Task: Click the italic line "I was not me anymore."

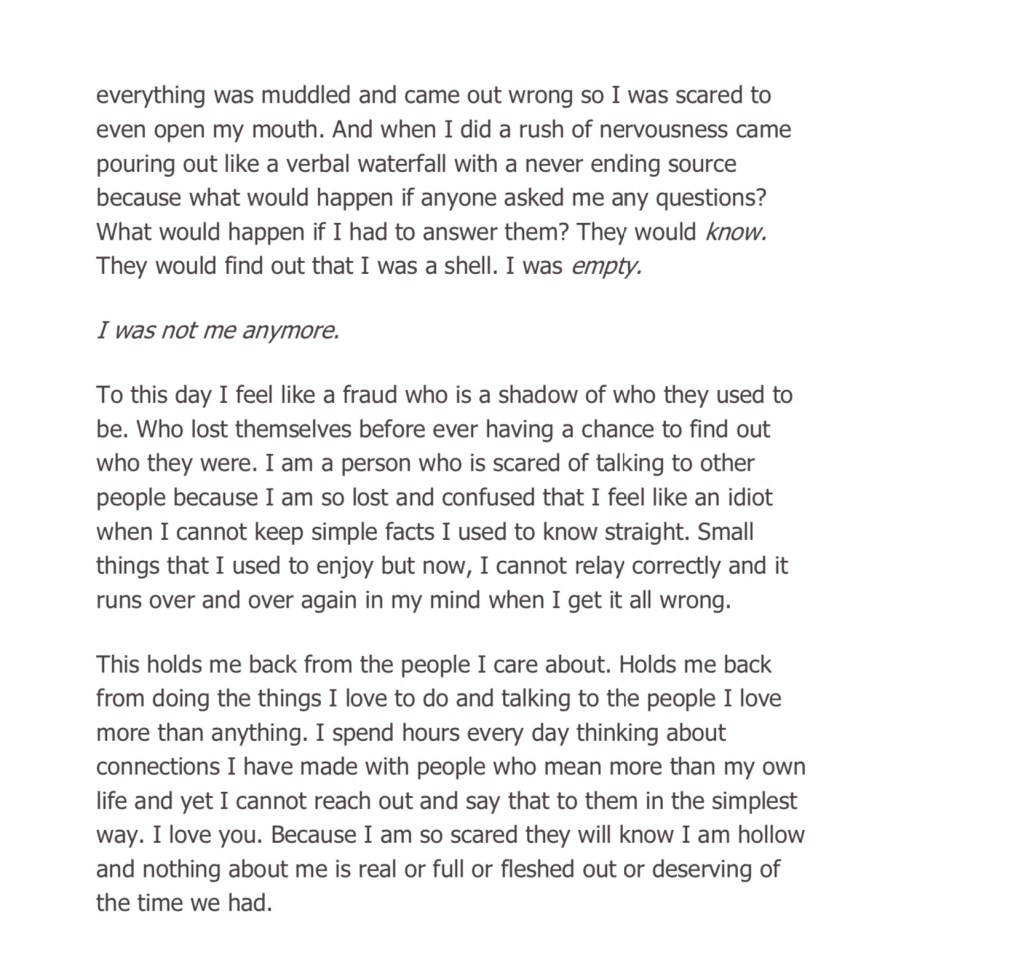Action: [x=218, y=331]
